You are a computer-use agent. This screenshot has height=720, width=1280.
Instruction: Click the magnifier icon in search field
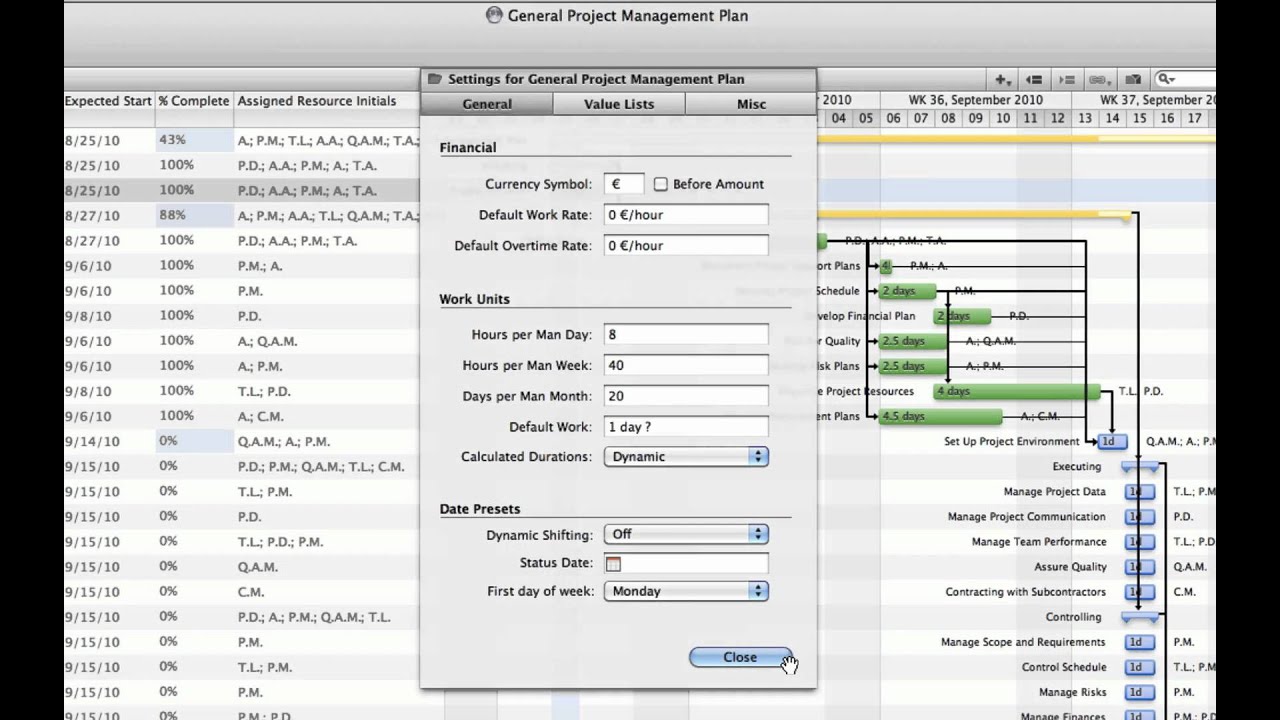pos(1166,79)
